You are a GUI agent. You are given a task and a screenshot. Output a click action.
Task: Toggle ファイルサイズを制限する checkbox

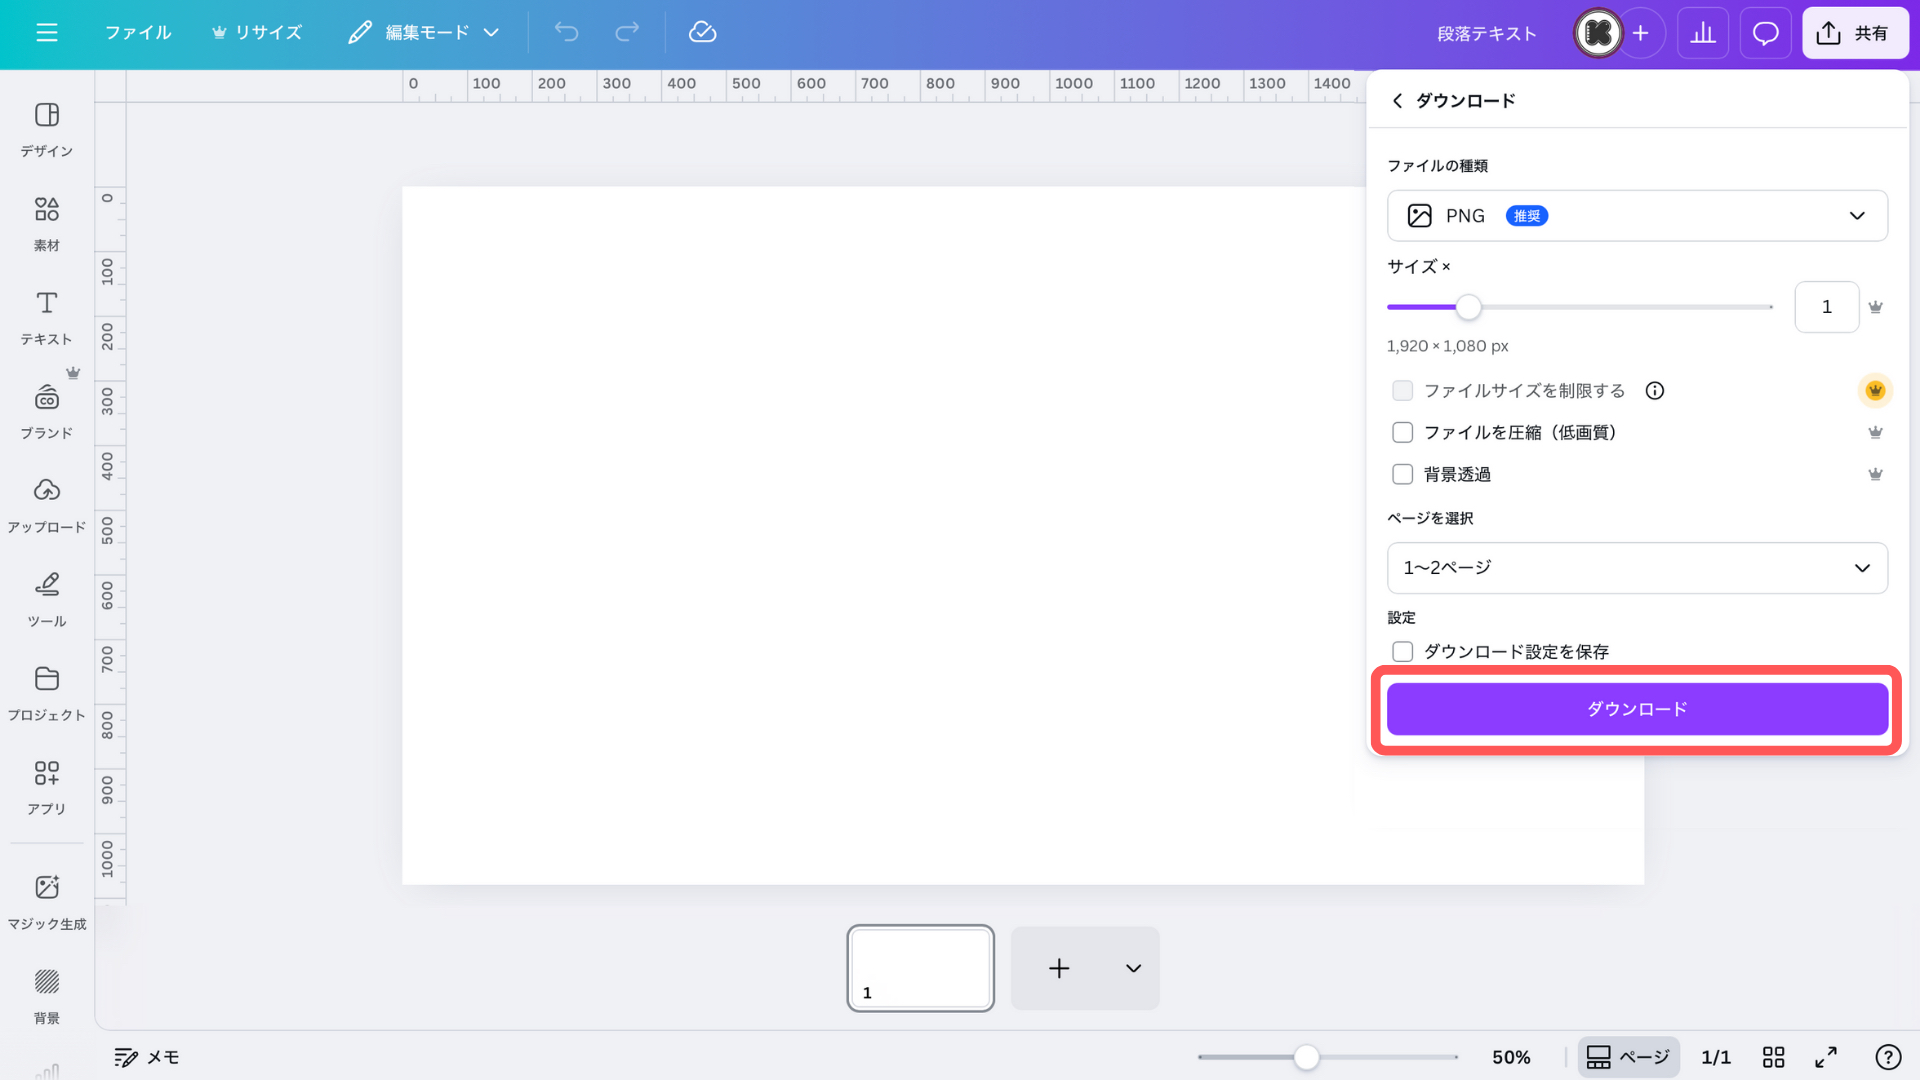click(1403, 391)
